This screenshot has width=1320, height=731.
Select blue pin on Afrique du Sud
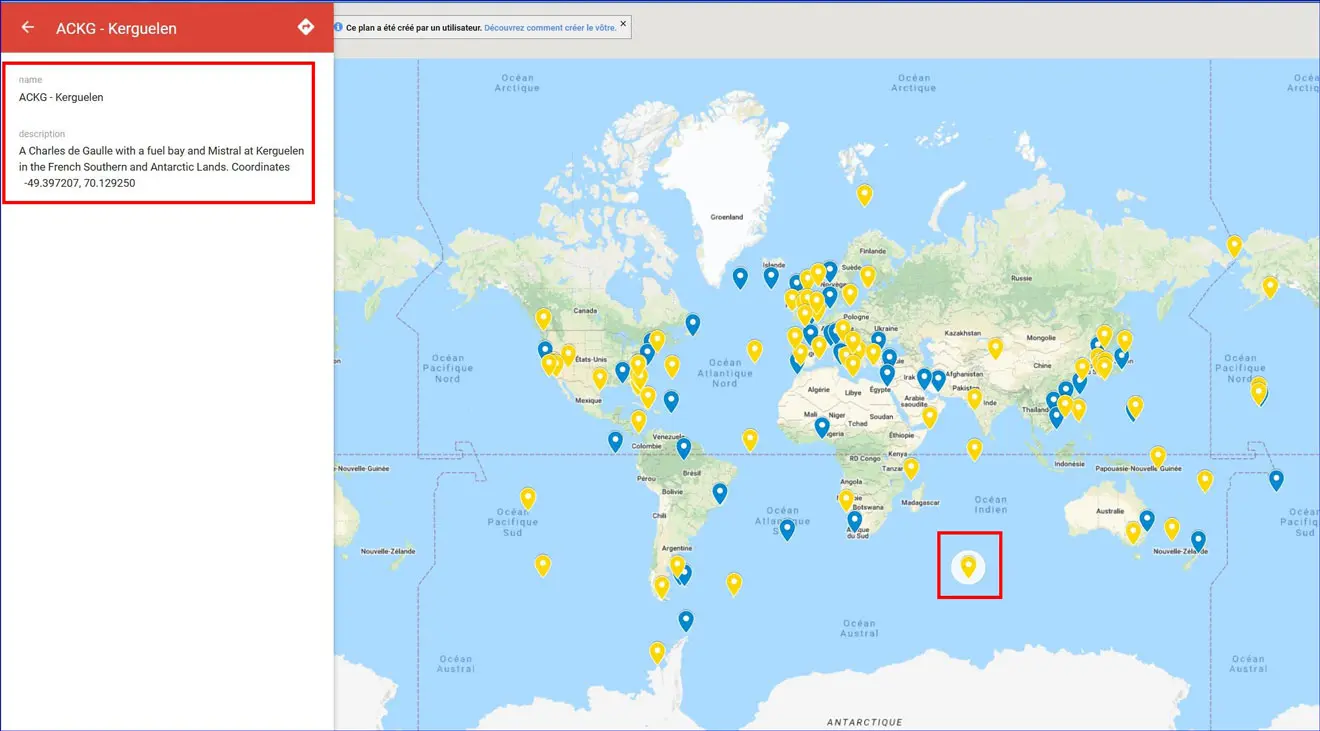(855, 521)
